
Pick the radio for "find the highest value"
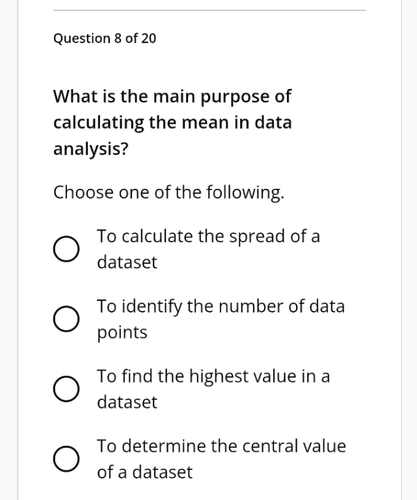66,389
